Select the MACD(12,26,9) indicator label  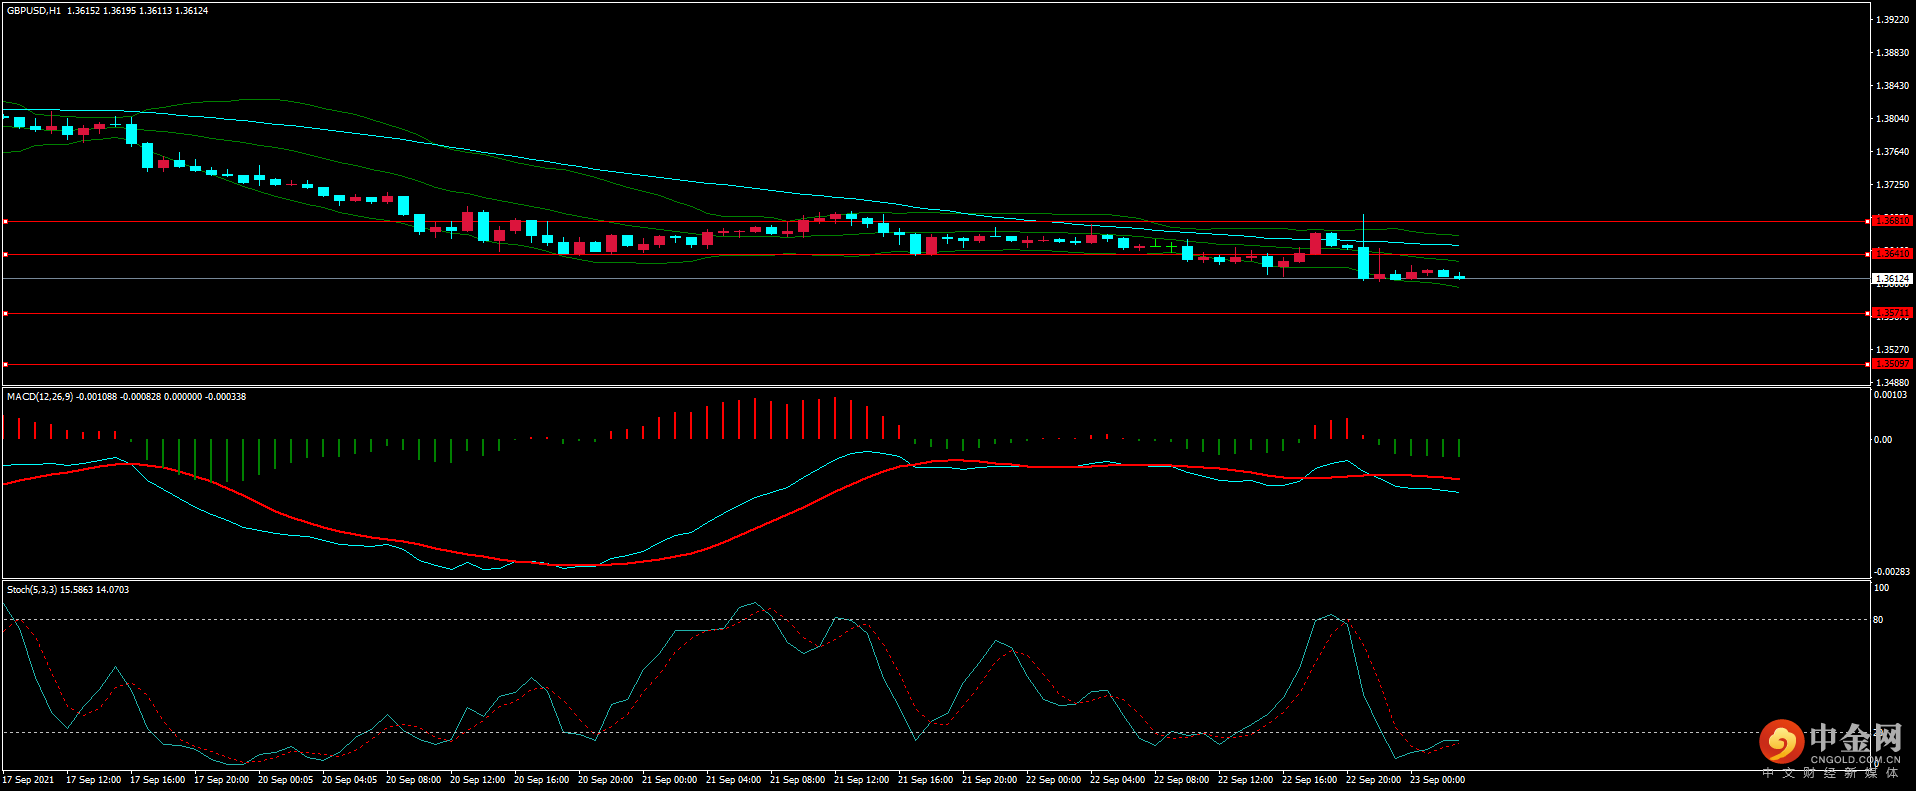pyautogui.click(x=39, y=397)
